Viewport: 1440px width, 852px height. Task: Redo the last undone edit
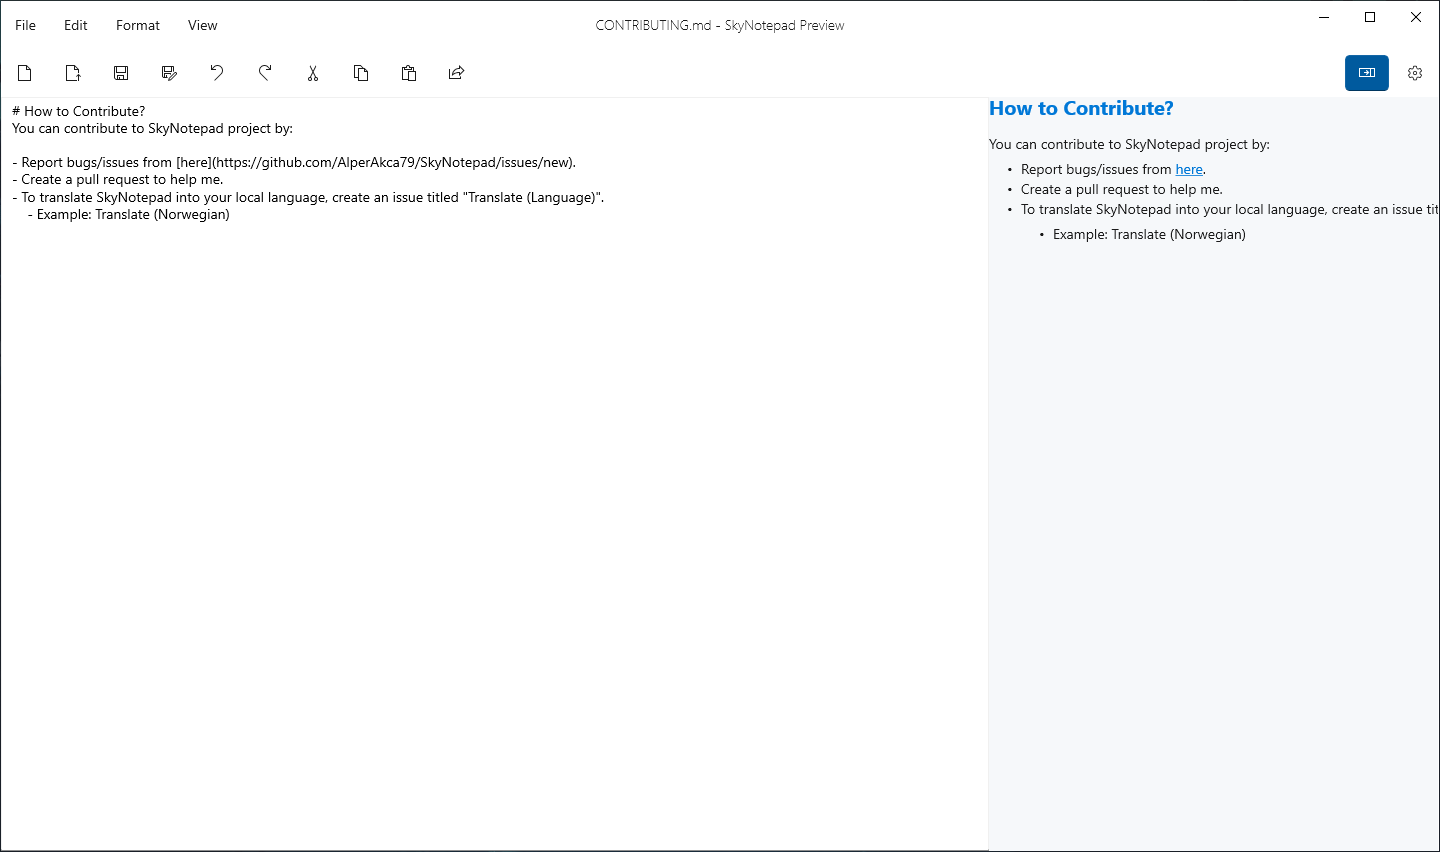click(265, 73)
